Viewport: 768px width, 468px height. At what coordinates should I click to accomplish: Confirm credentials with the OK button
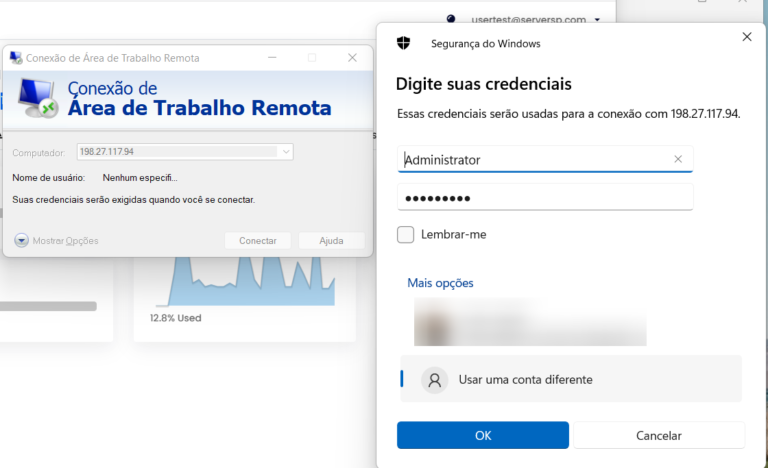click(x=483, y=435)
